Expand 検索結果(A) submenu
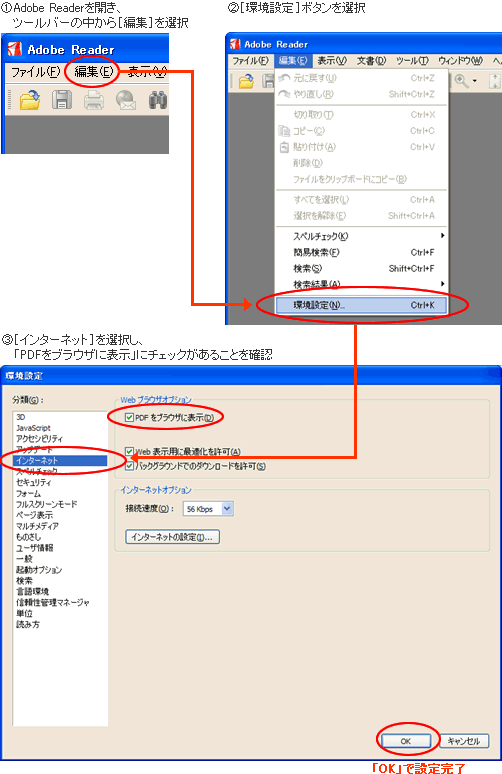The image size is (502, 774). (x=361, y=284)
